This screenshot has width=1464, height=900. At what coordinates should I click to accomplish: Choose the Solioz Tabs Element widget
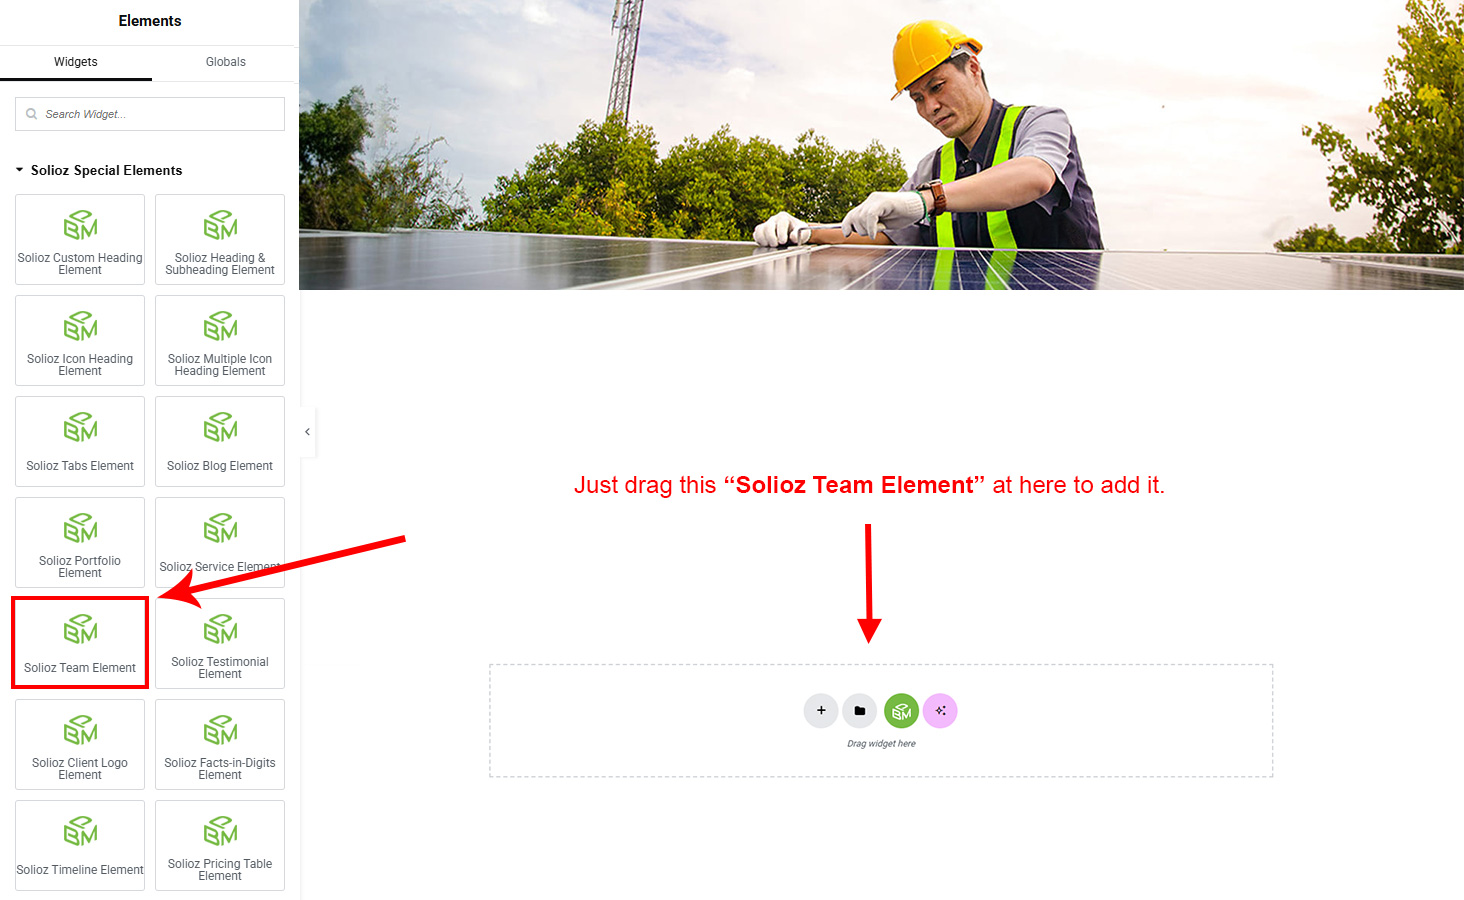(80, 441)
